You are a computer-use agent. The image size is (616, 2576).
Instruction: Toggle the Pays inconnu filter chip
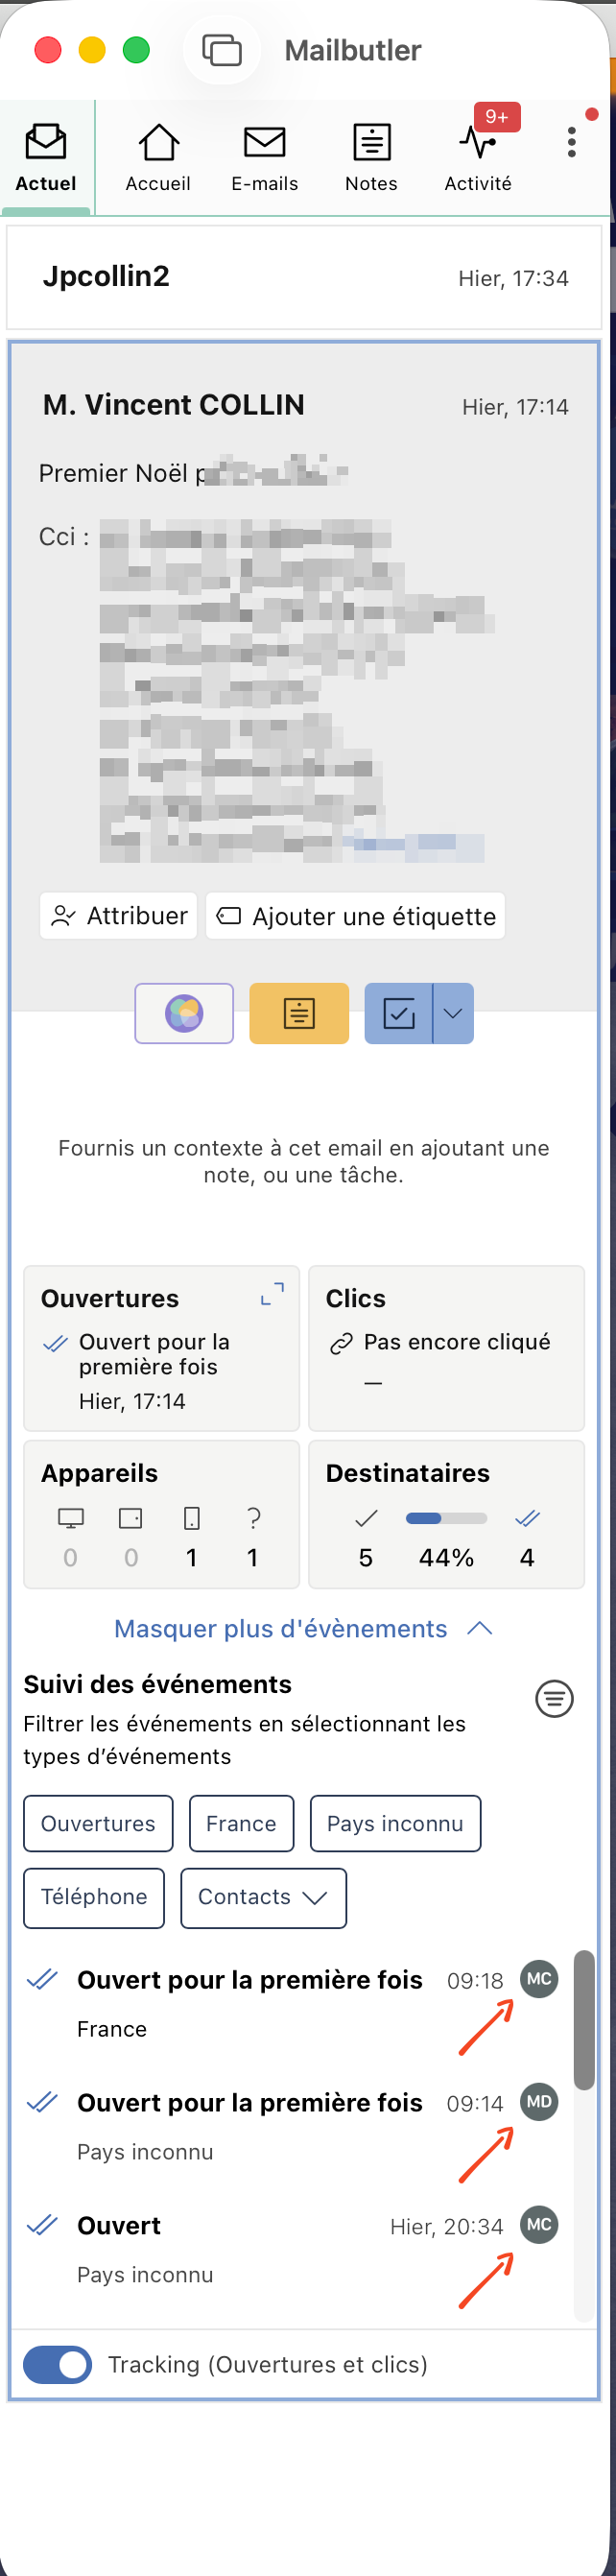[395, 1823]
